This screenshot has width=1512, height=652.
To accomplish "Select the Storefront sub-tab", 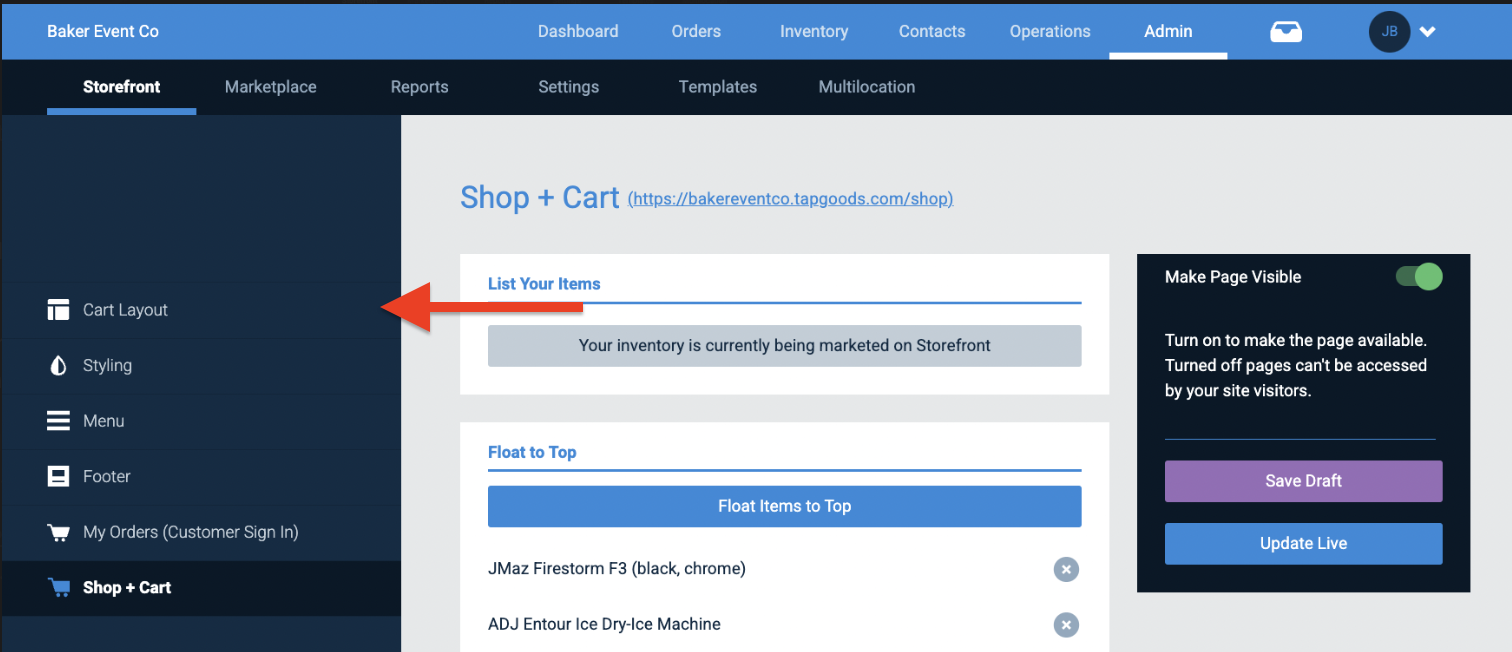I will pyautogui.click(x=122, y=87).
